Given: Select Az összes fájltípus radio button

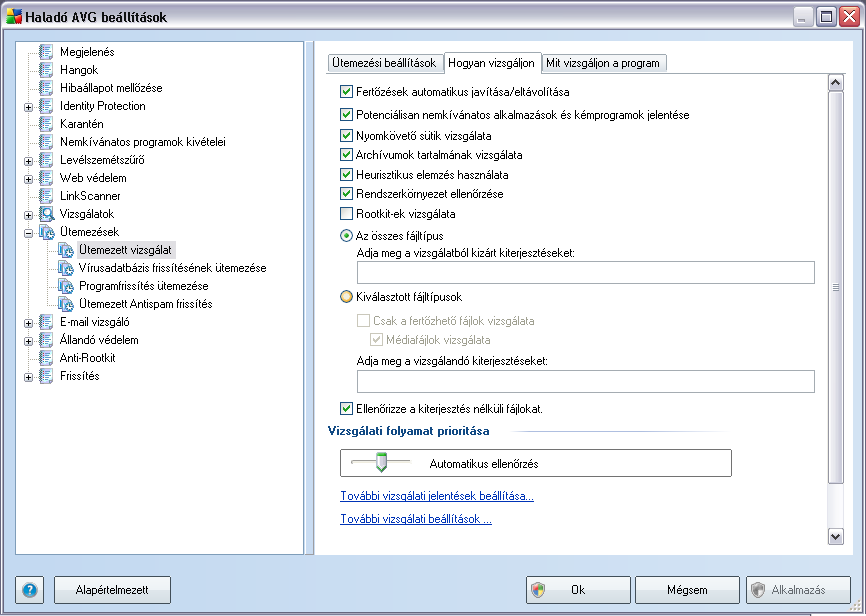Looking at the screenshot, I should coord(346,236).
